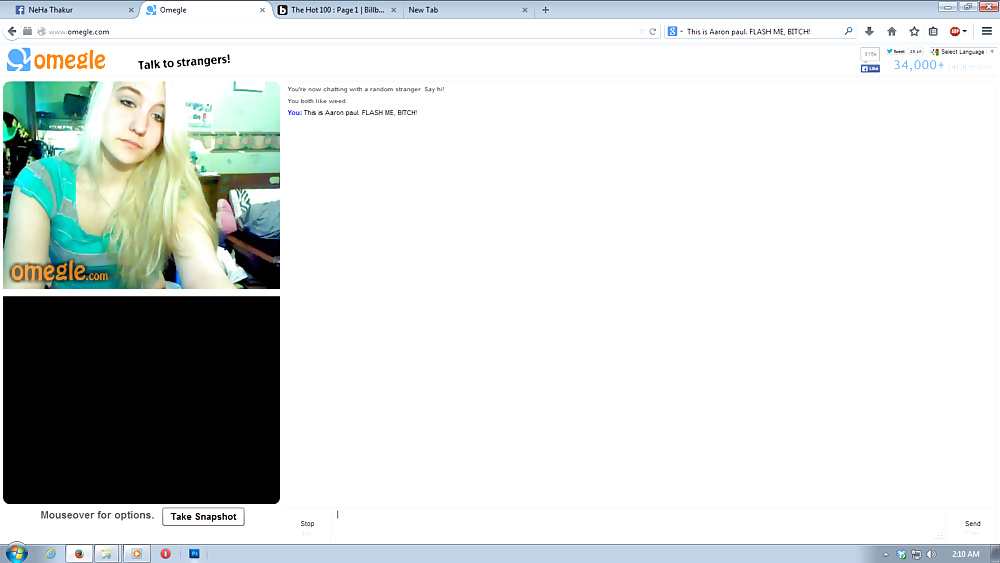Select the Omegle tab
This screenshot has width=1000, height=563.
coord(205,10)
